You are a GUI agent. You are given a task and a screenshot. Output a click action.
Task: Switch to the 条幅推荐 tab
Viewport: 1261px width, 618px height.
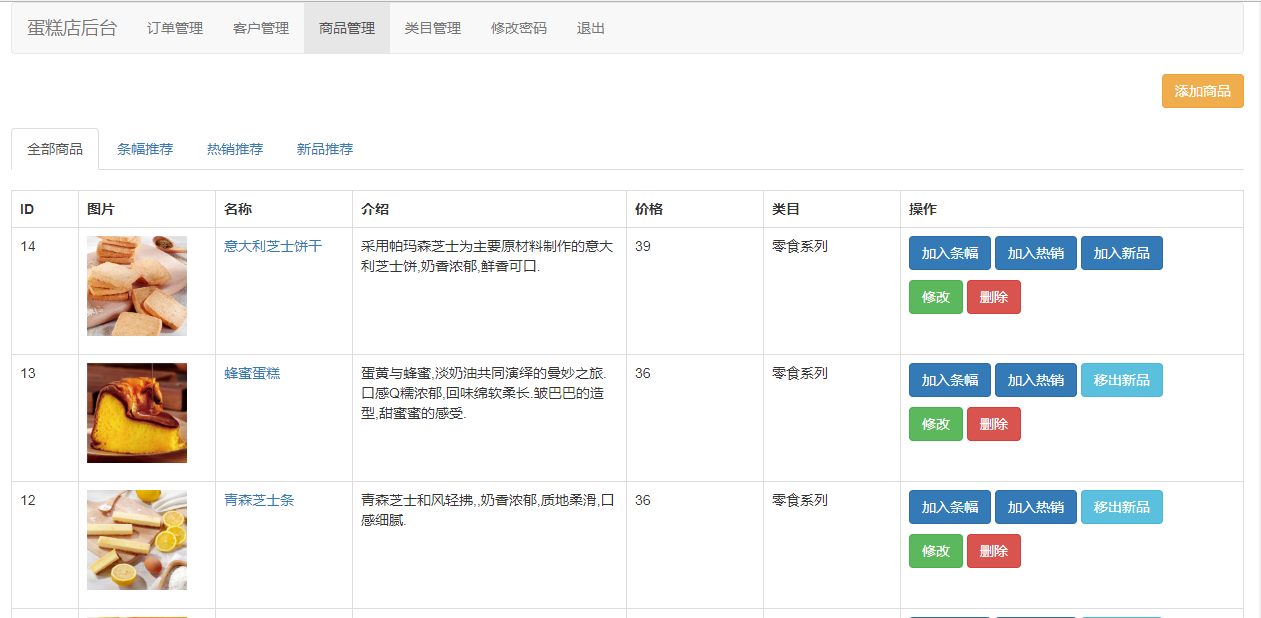click(x=145, y=149)
